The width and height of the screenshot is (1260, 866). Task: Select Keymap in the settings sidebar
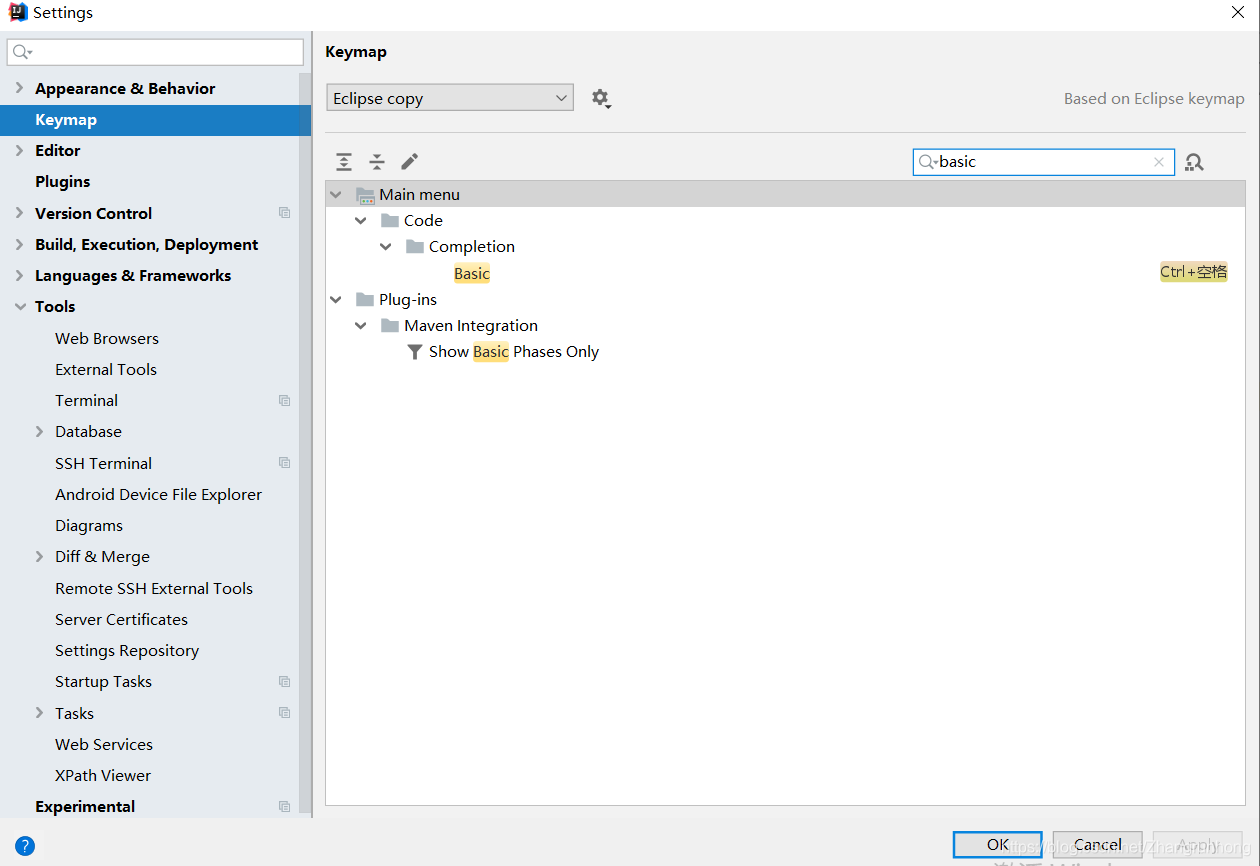[155, 120]
